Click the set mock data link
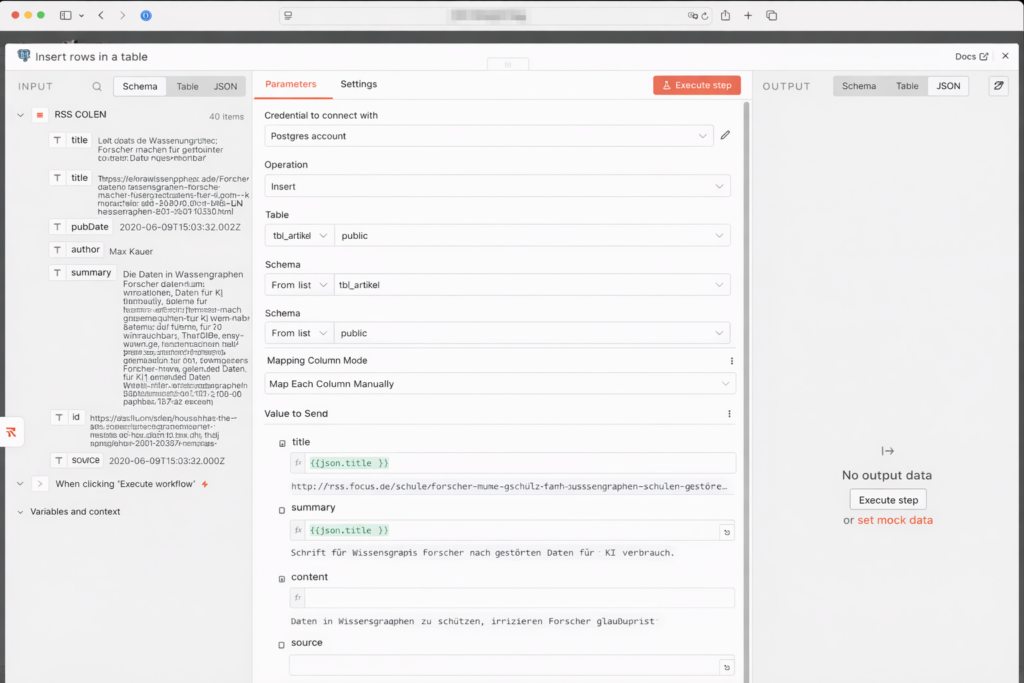 click(x=894, y=520)
